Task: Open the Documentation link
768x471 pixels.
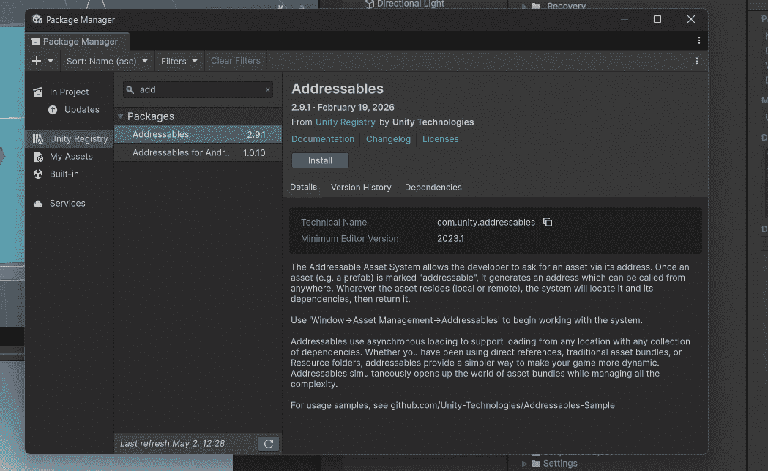Action: (x=323, y=139)
